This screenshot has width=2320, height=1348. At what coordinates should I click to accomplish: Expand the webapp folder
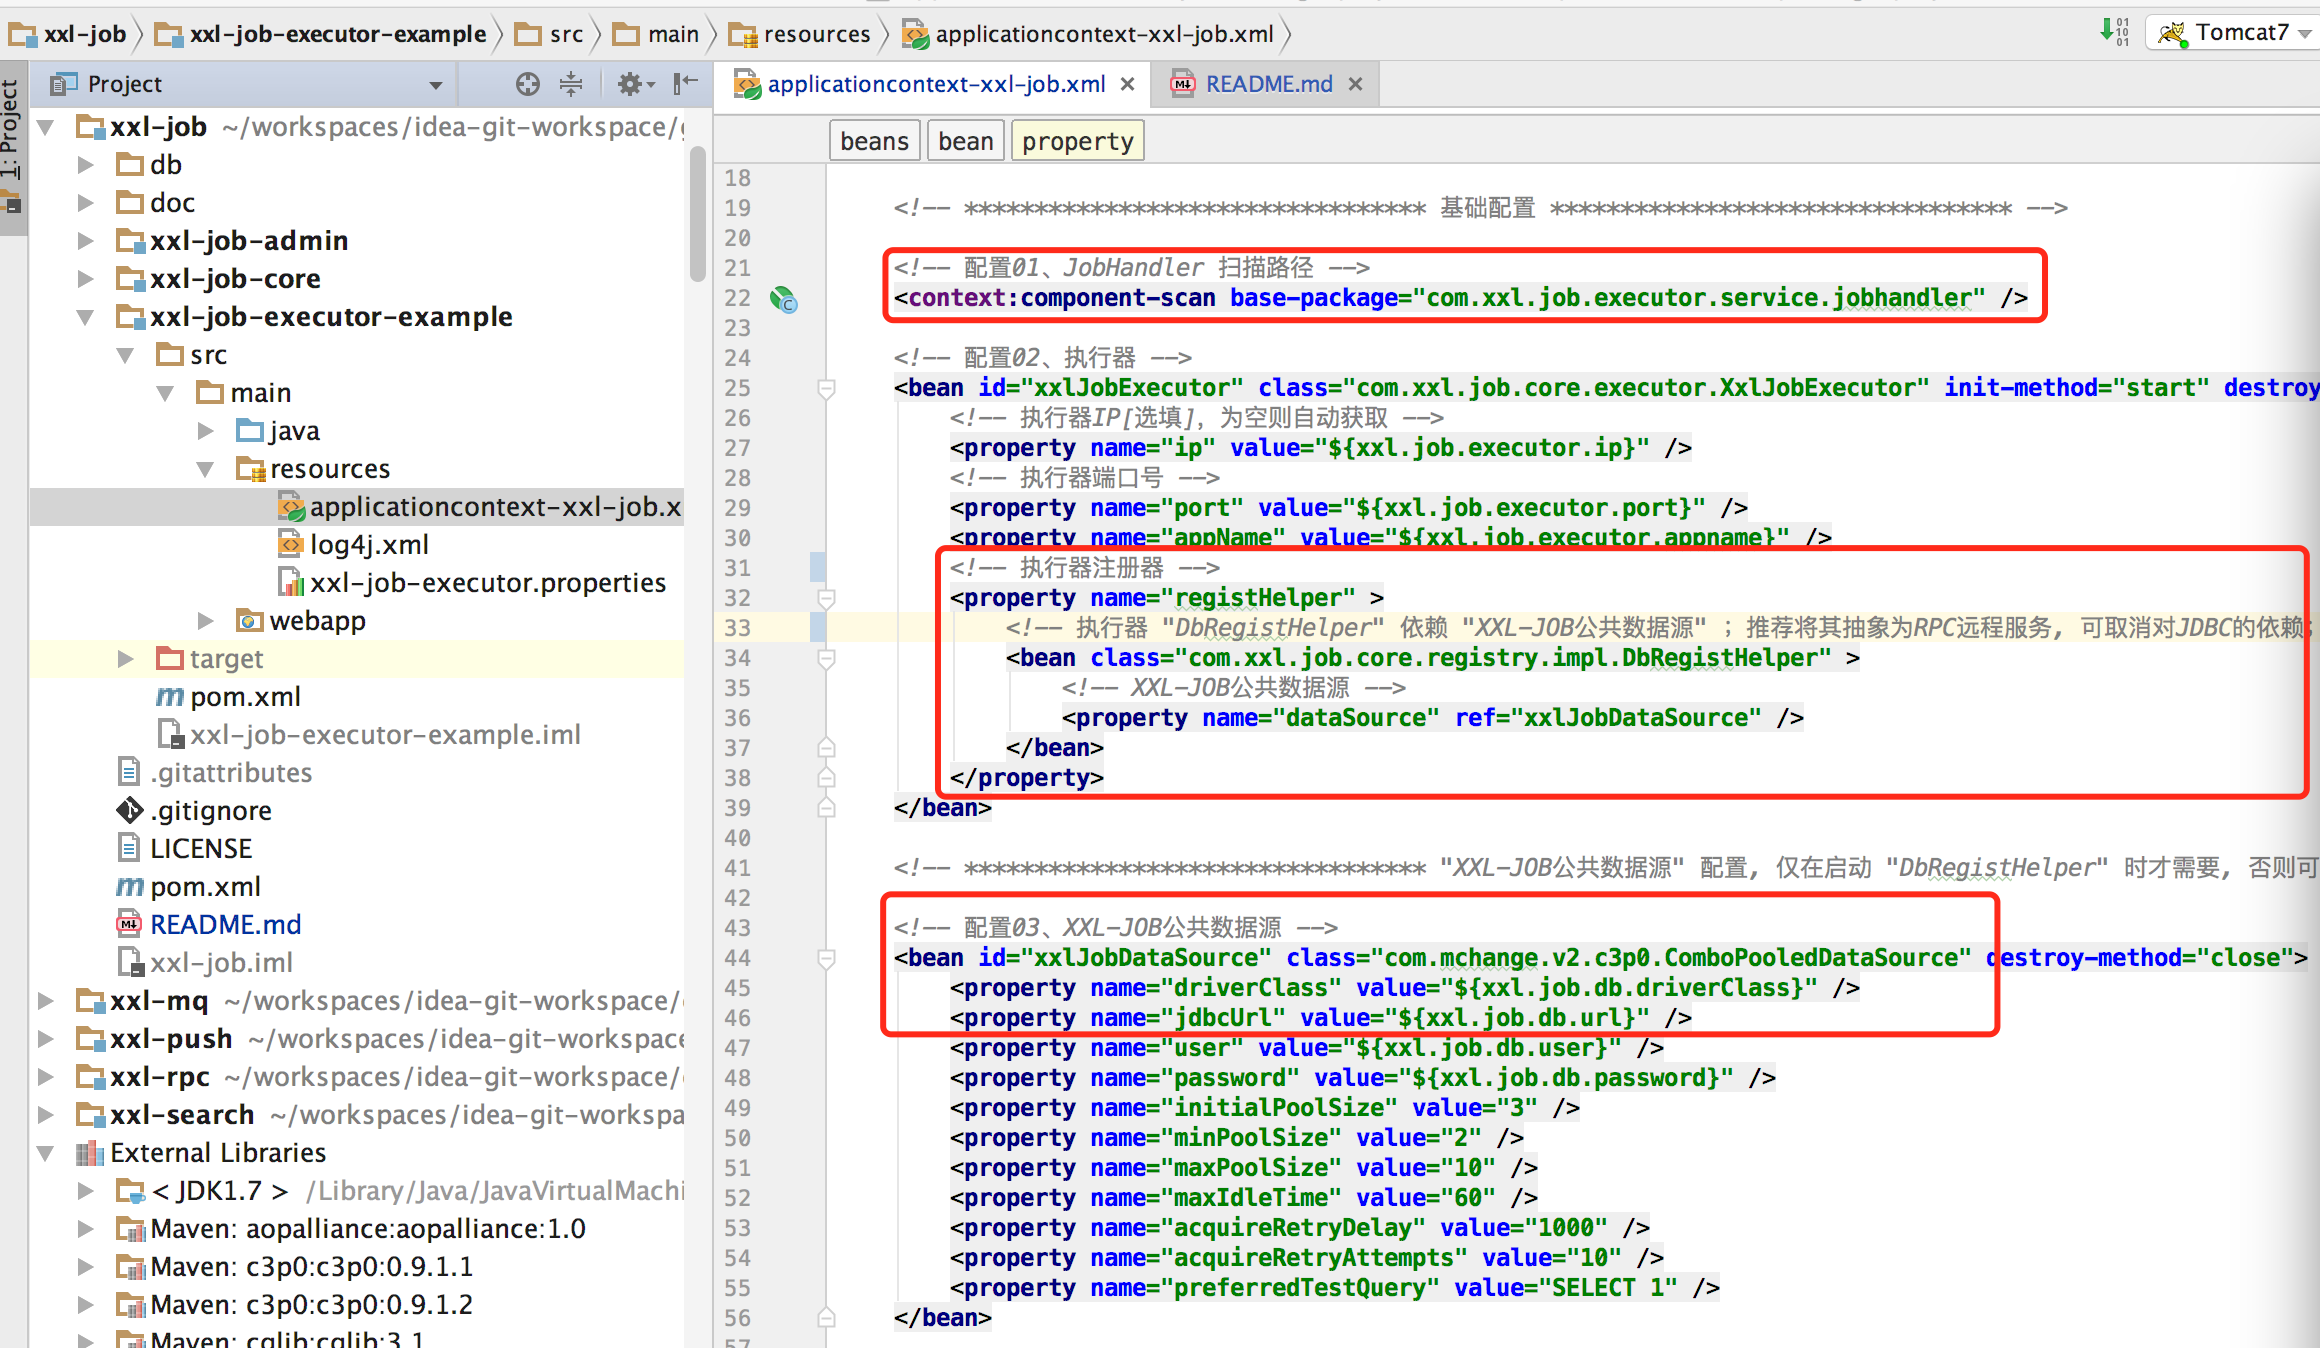(x=205, y=621)
